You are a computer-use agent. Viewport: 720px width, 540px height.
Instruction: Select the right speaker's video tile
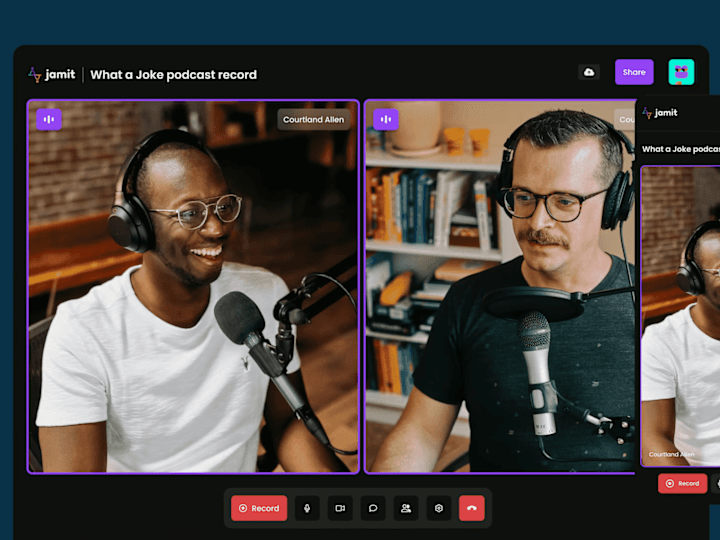pos(500,287)
